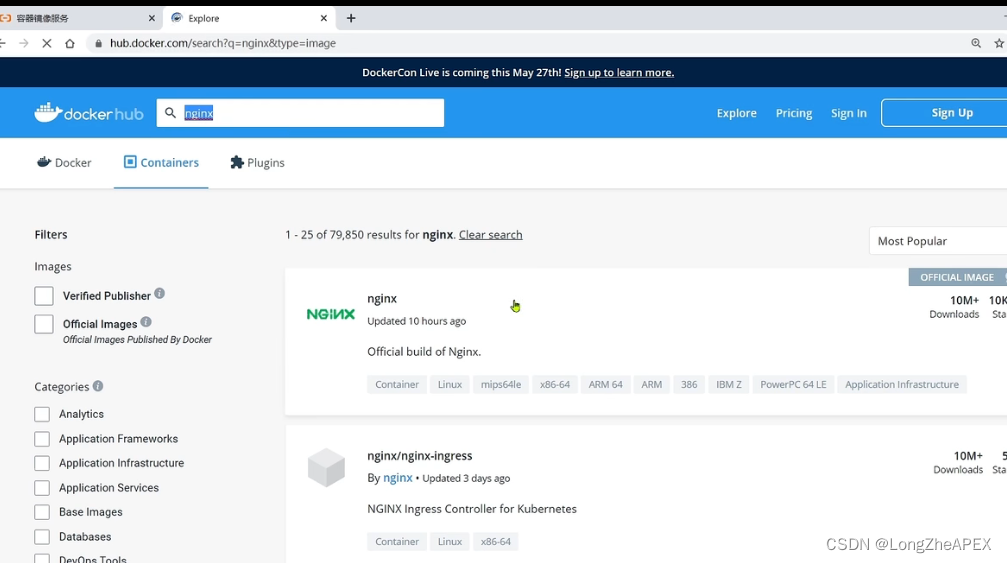Click Sign In
Screen dimensions: 1007x563
(x=848, y=113)
